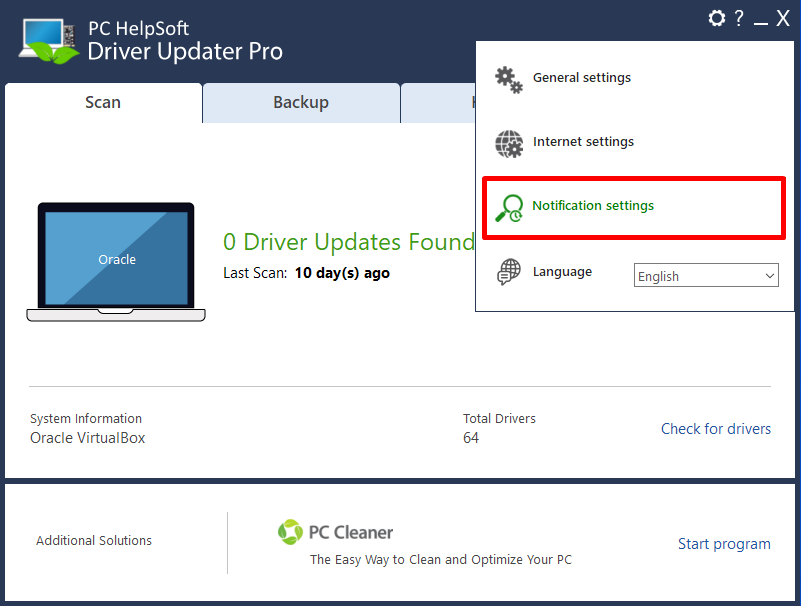Switch to the Backup tab
Image resolution: width=801 pixels, height=606 pixels.
click(301, 102)
